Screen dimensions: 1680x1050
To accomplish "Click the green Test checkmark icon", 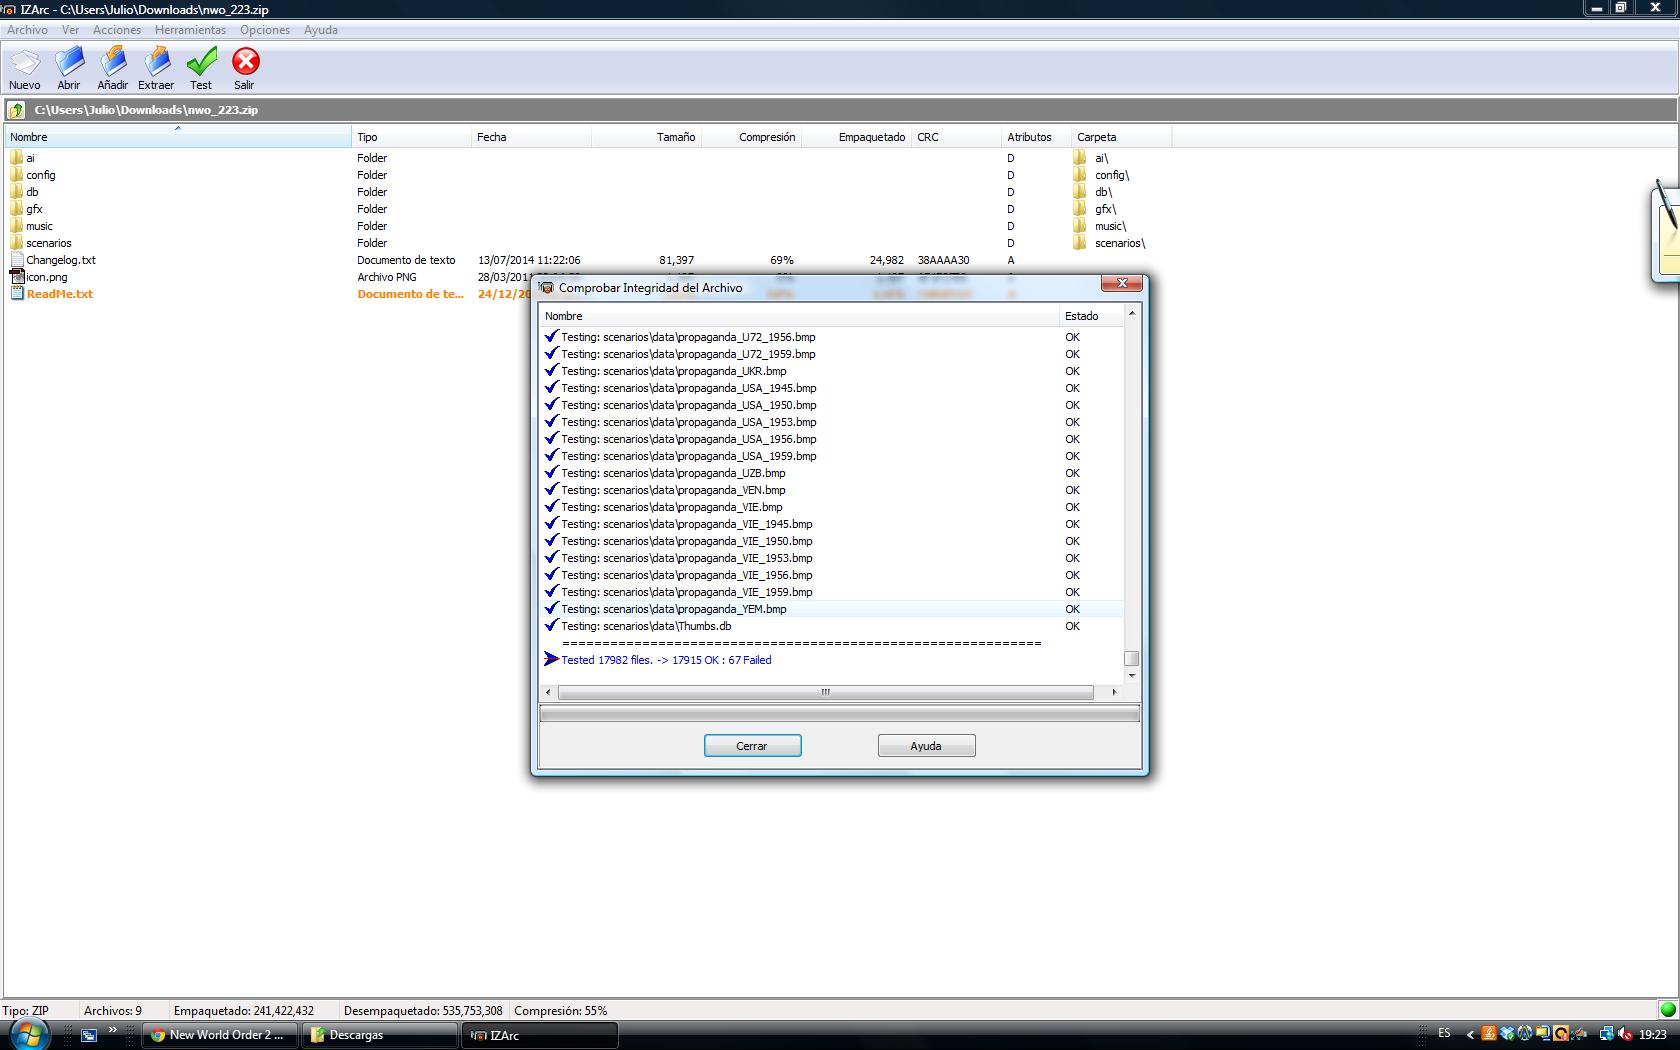I will click(x=201, y=63).
